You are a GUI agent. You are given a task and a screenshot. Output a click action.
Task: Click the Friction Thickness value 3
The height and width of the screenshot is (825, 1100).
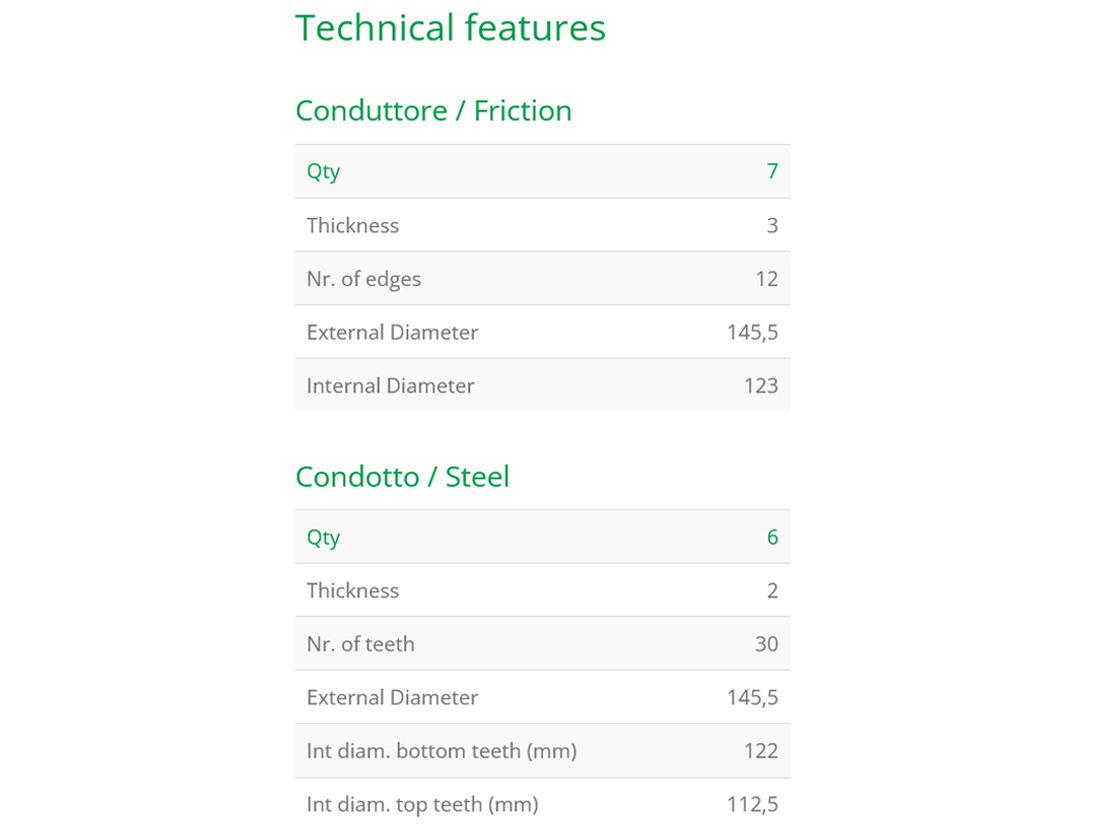[772, 225]
